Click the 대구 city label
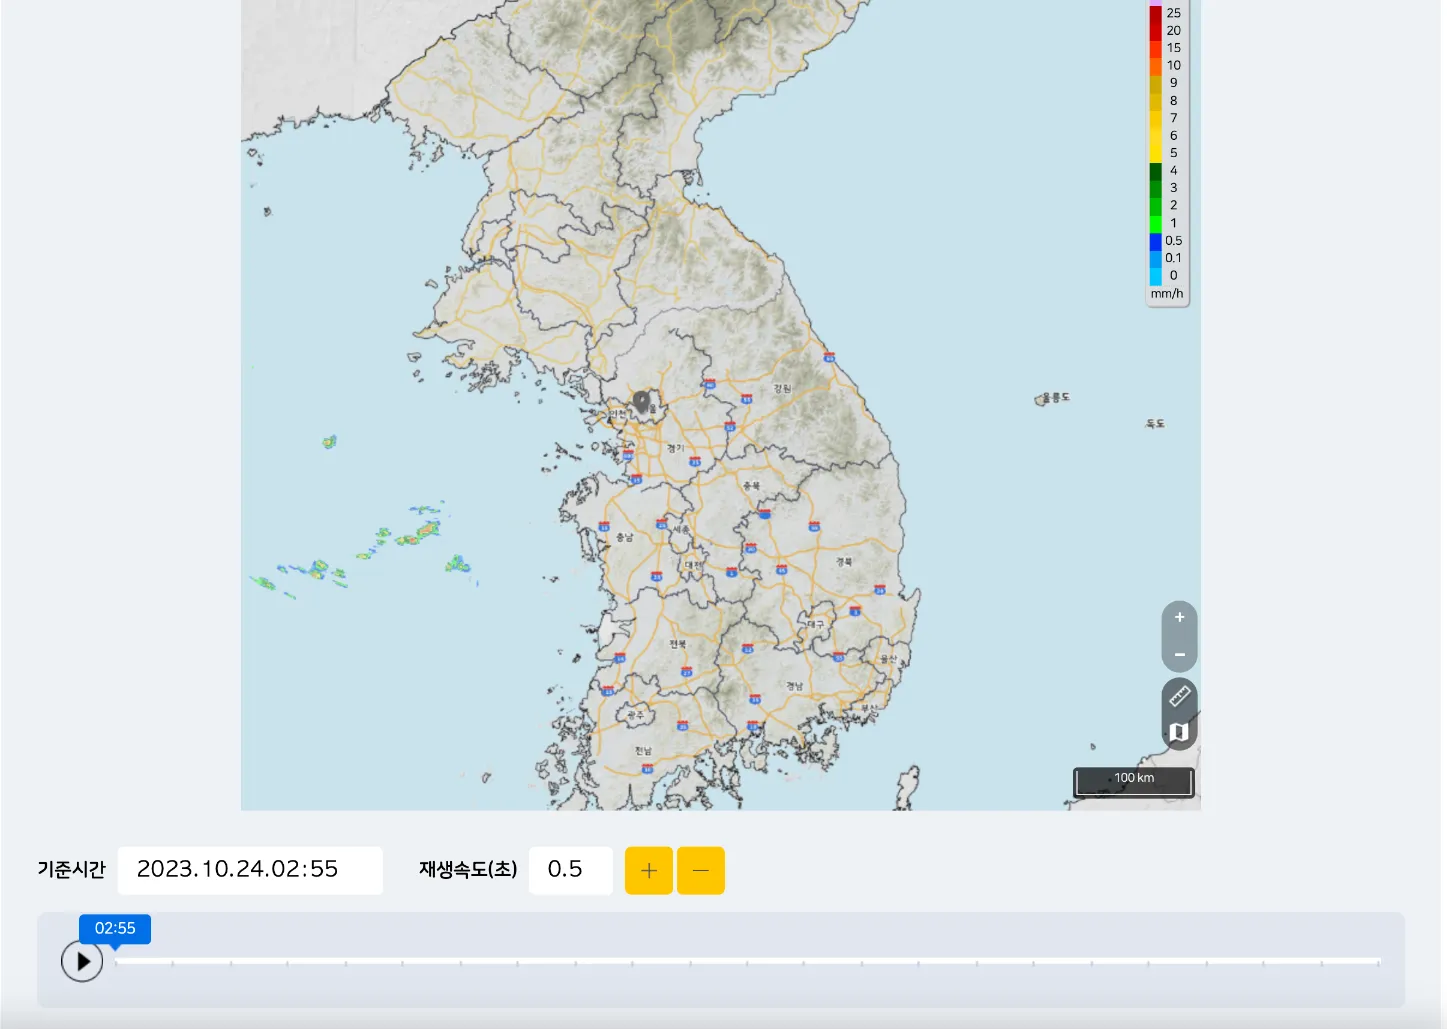The width and height of the screenshot is (1447, 1029). (x=816, y=624)
